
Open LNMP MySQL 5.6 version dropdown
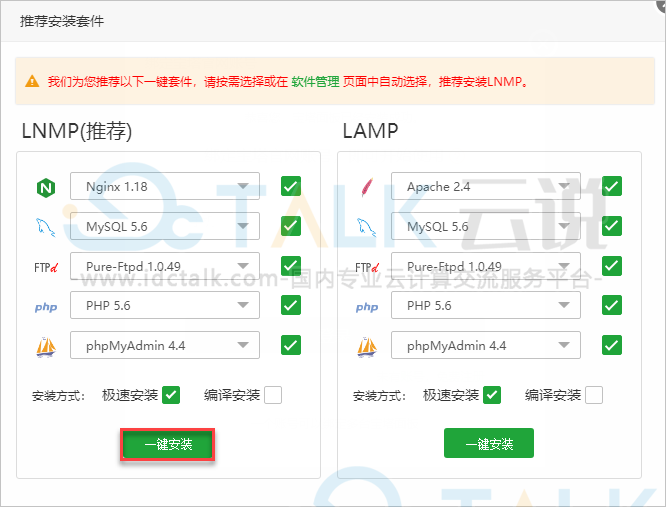(165, 226)
